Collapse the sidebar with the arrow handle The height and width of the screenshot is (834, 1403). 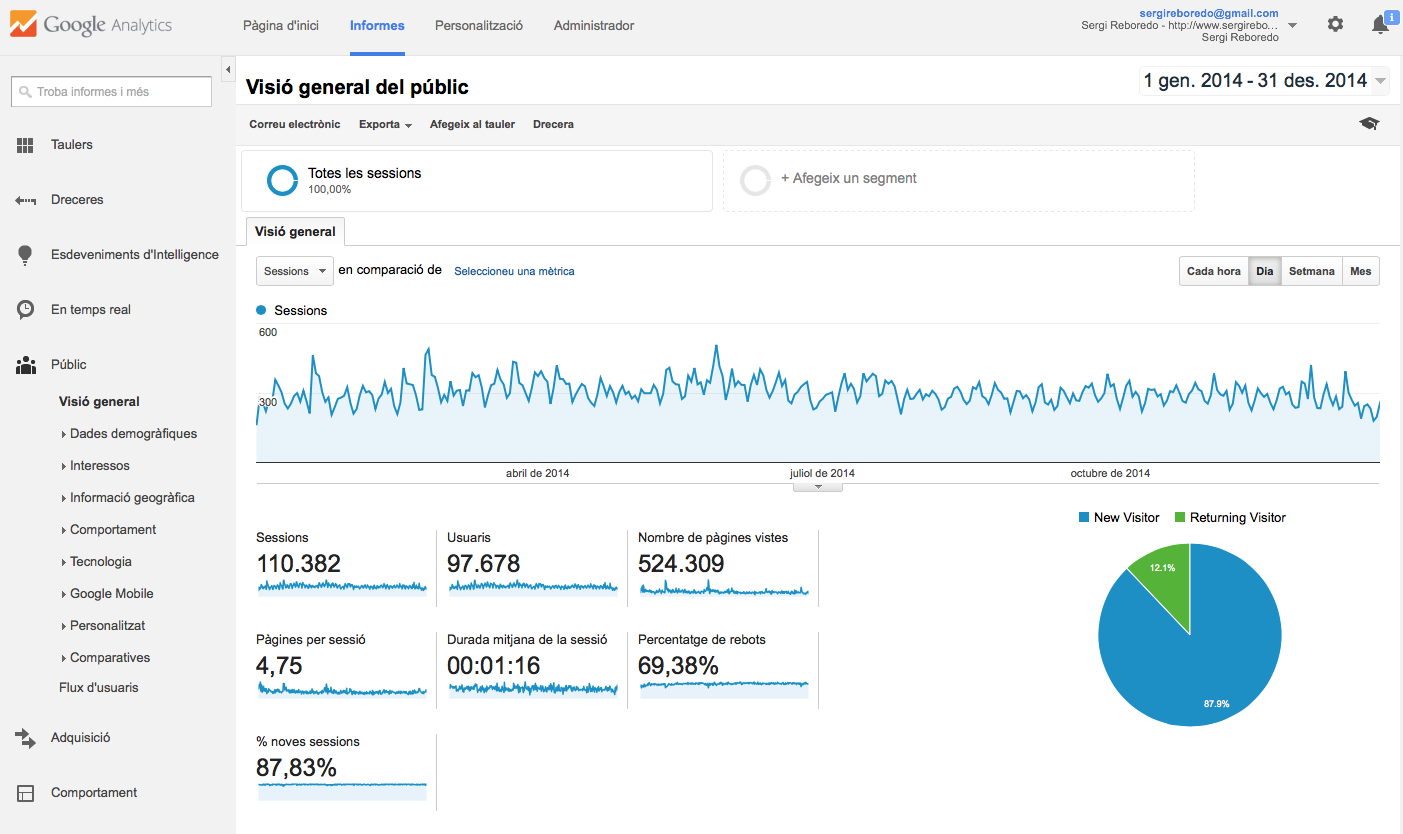(x=228, y=69)
